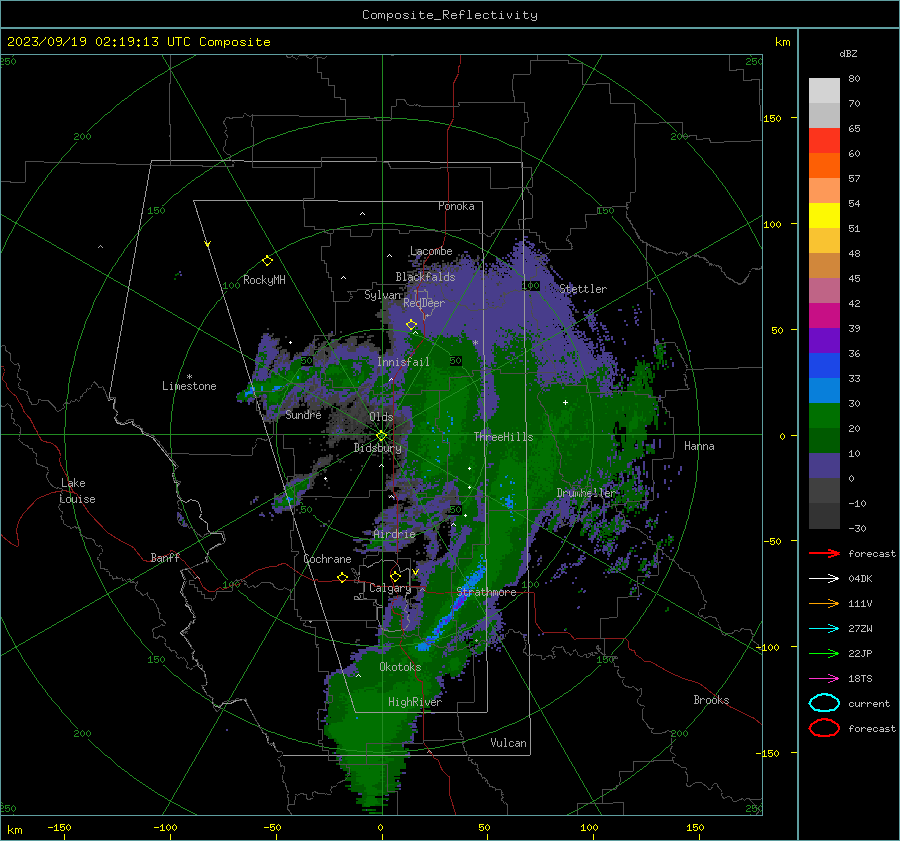Click the green 22JP arrow legend icon

824,653
